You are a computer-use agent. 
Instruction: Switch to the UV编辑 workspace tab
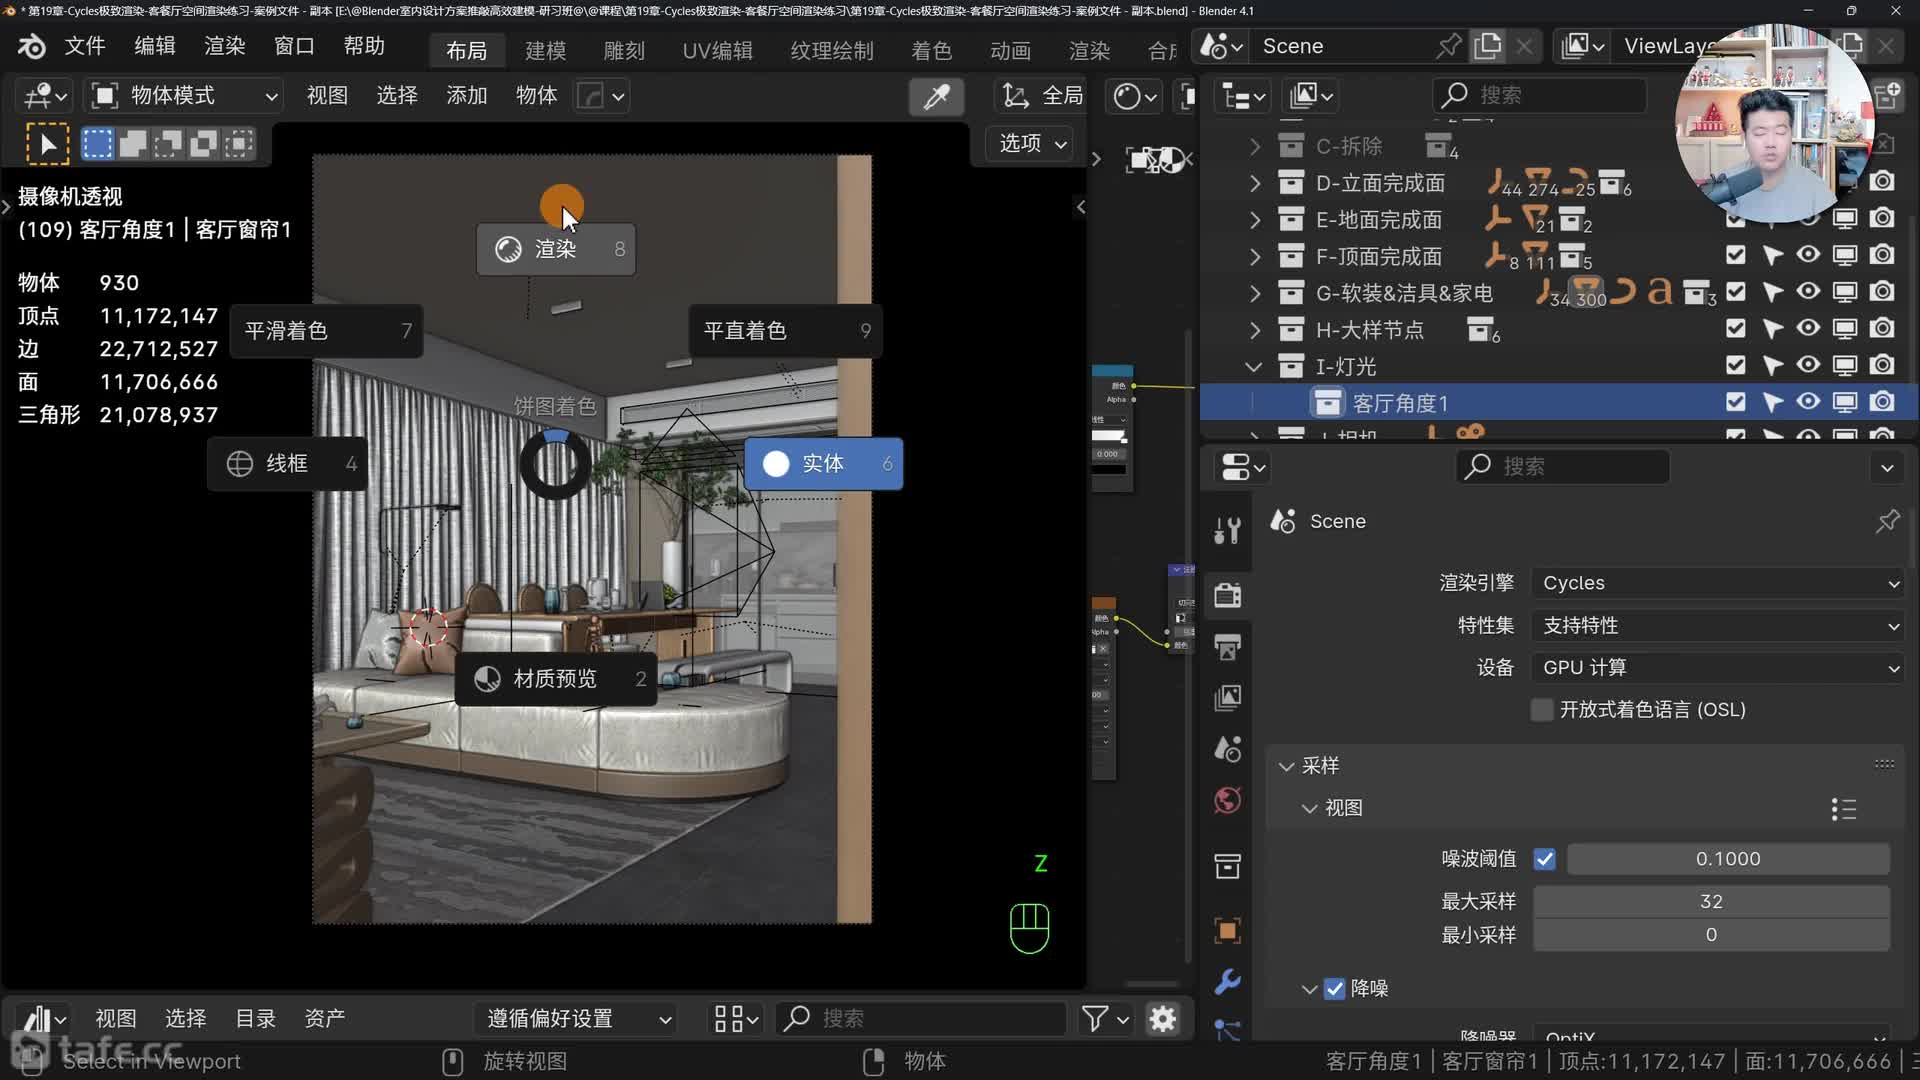(717, 50)
